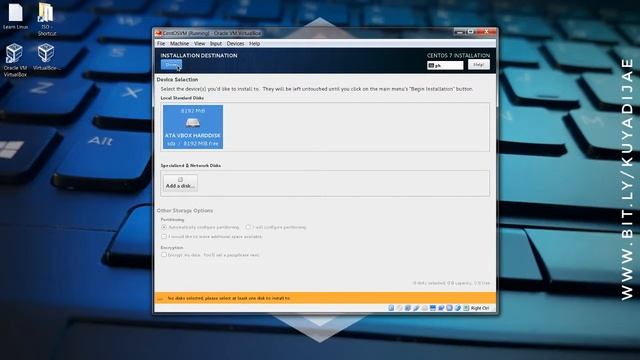Viewport: 640px width, 360px height.
Task: Click the green arrow host key icon
Action: point(466,308)
